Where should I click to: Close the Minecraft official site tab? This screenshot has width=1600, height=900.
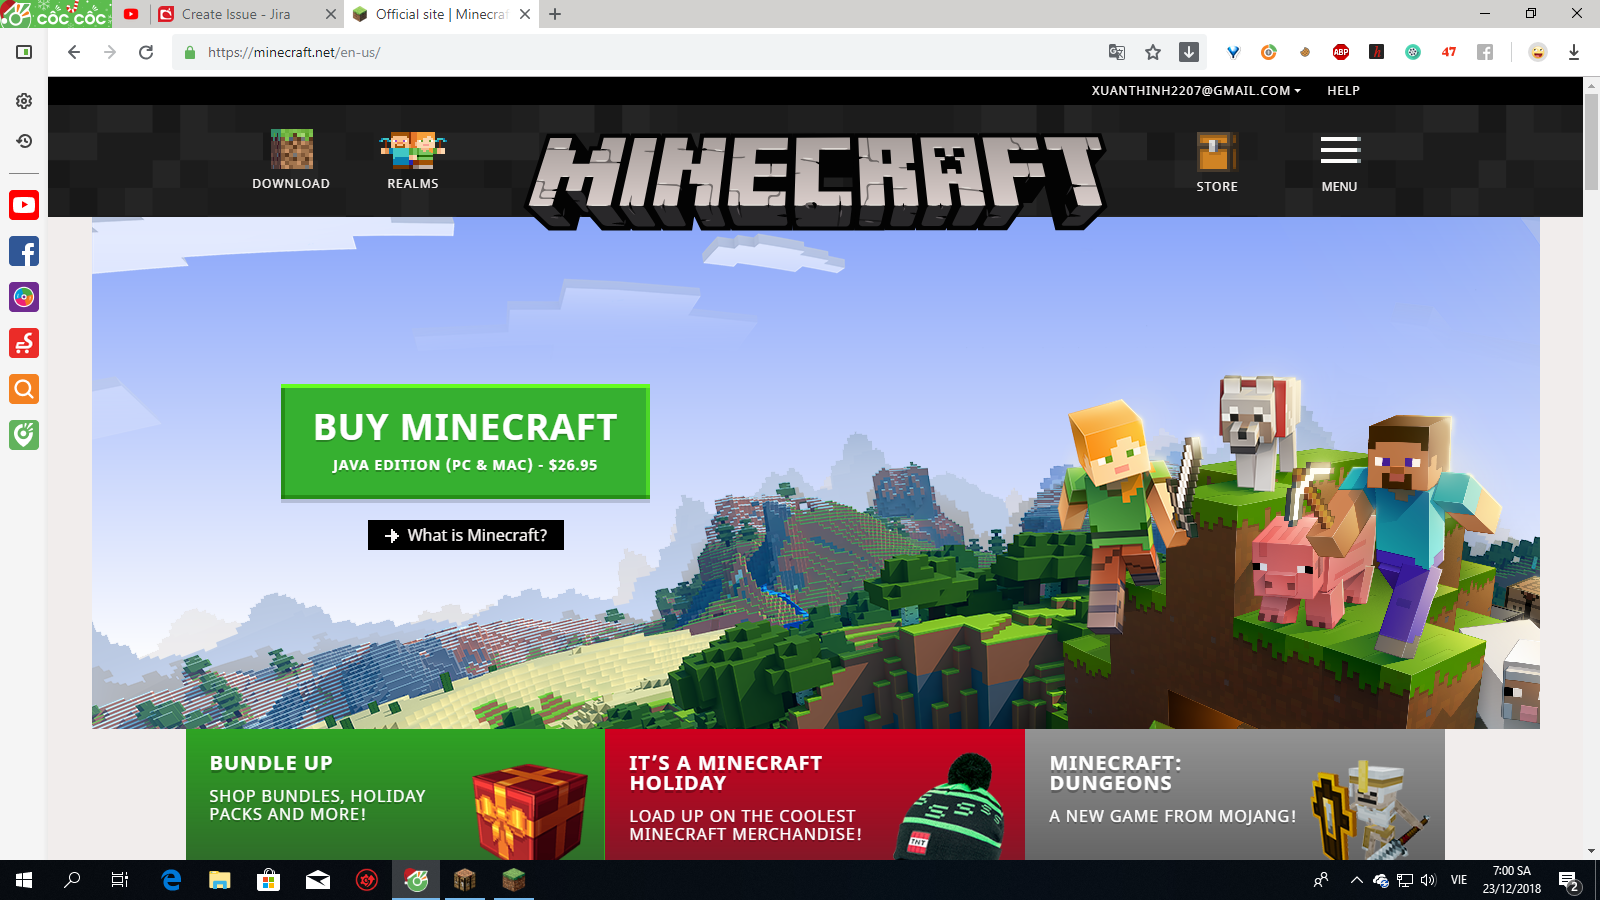[525, 14]
